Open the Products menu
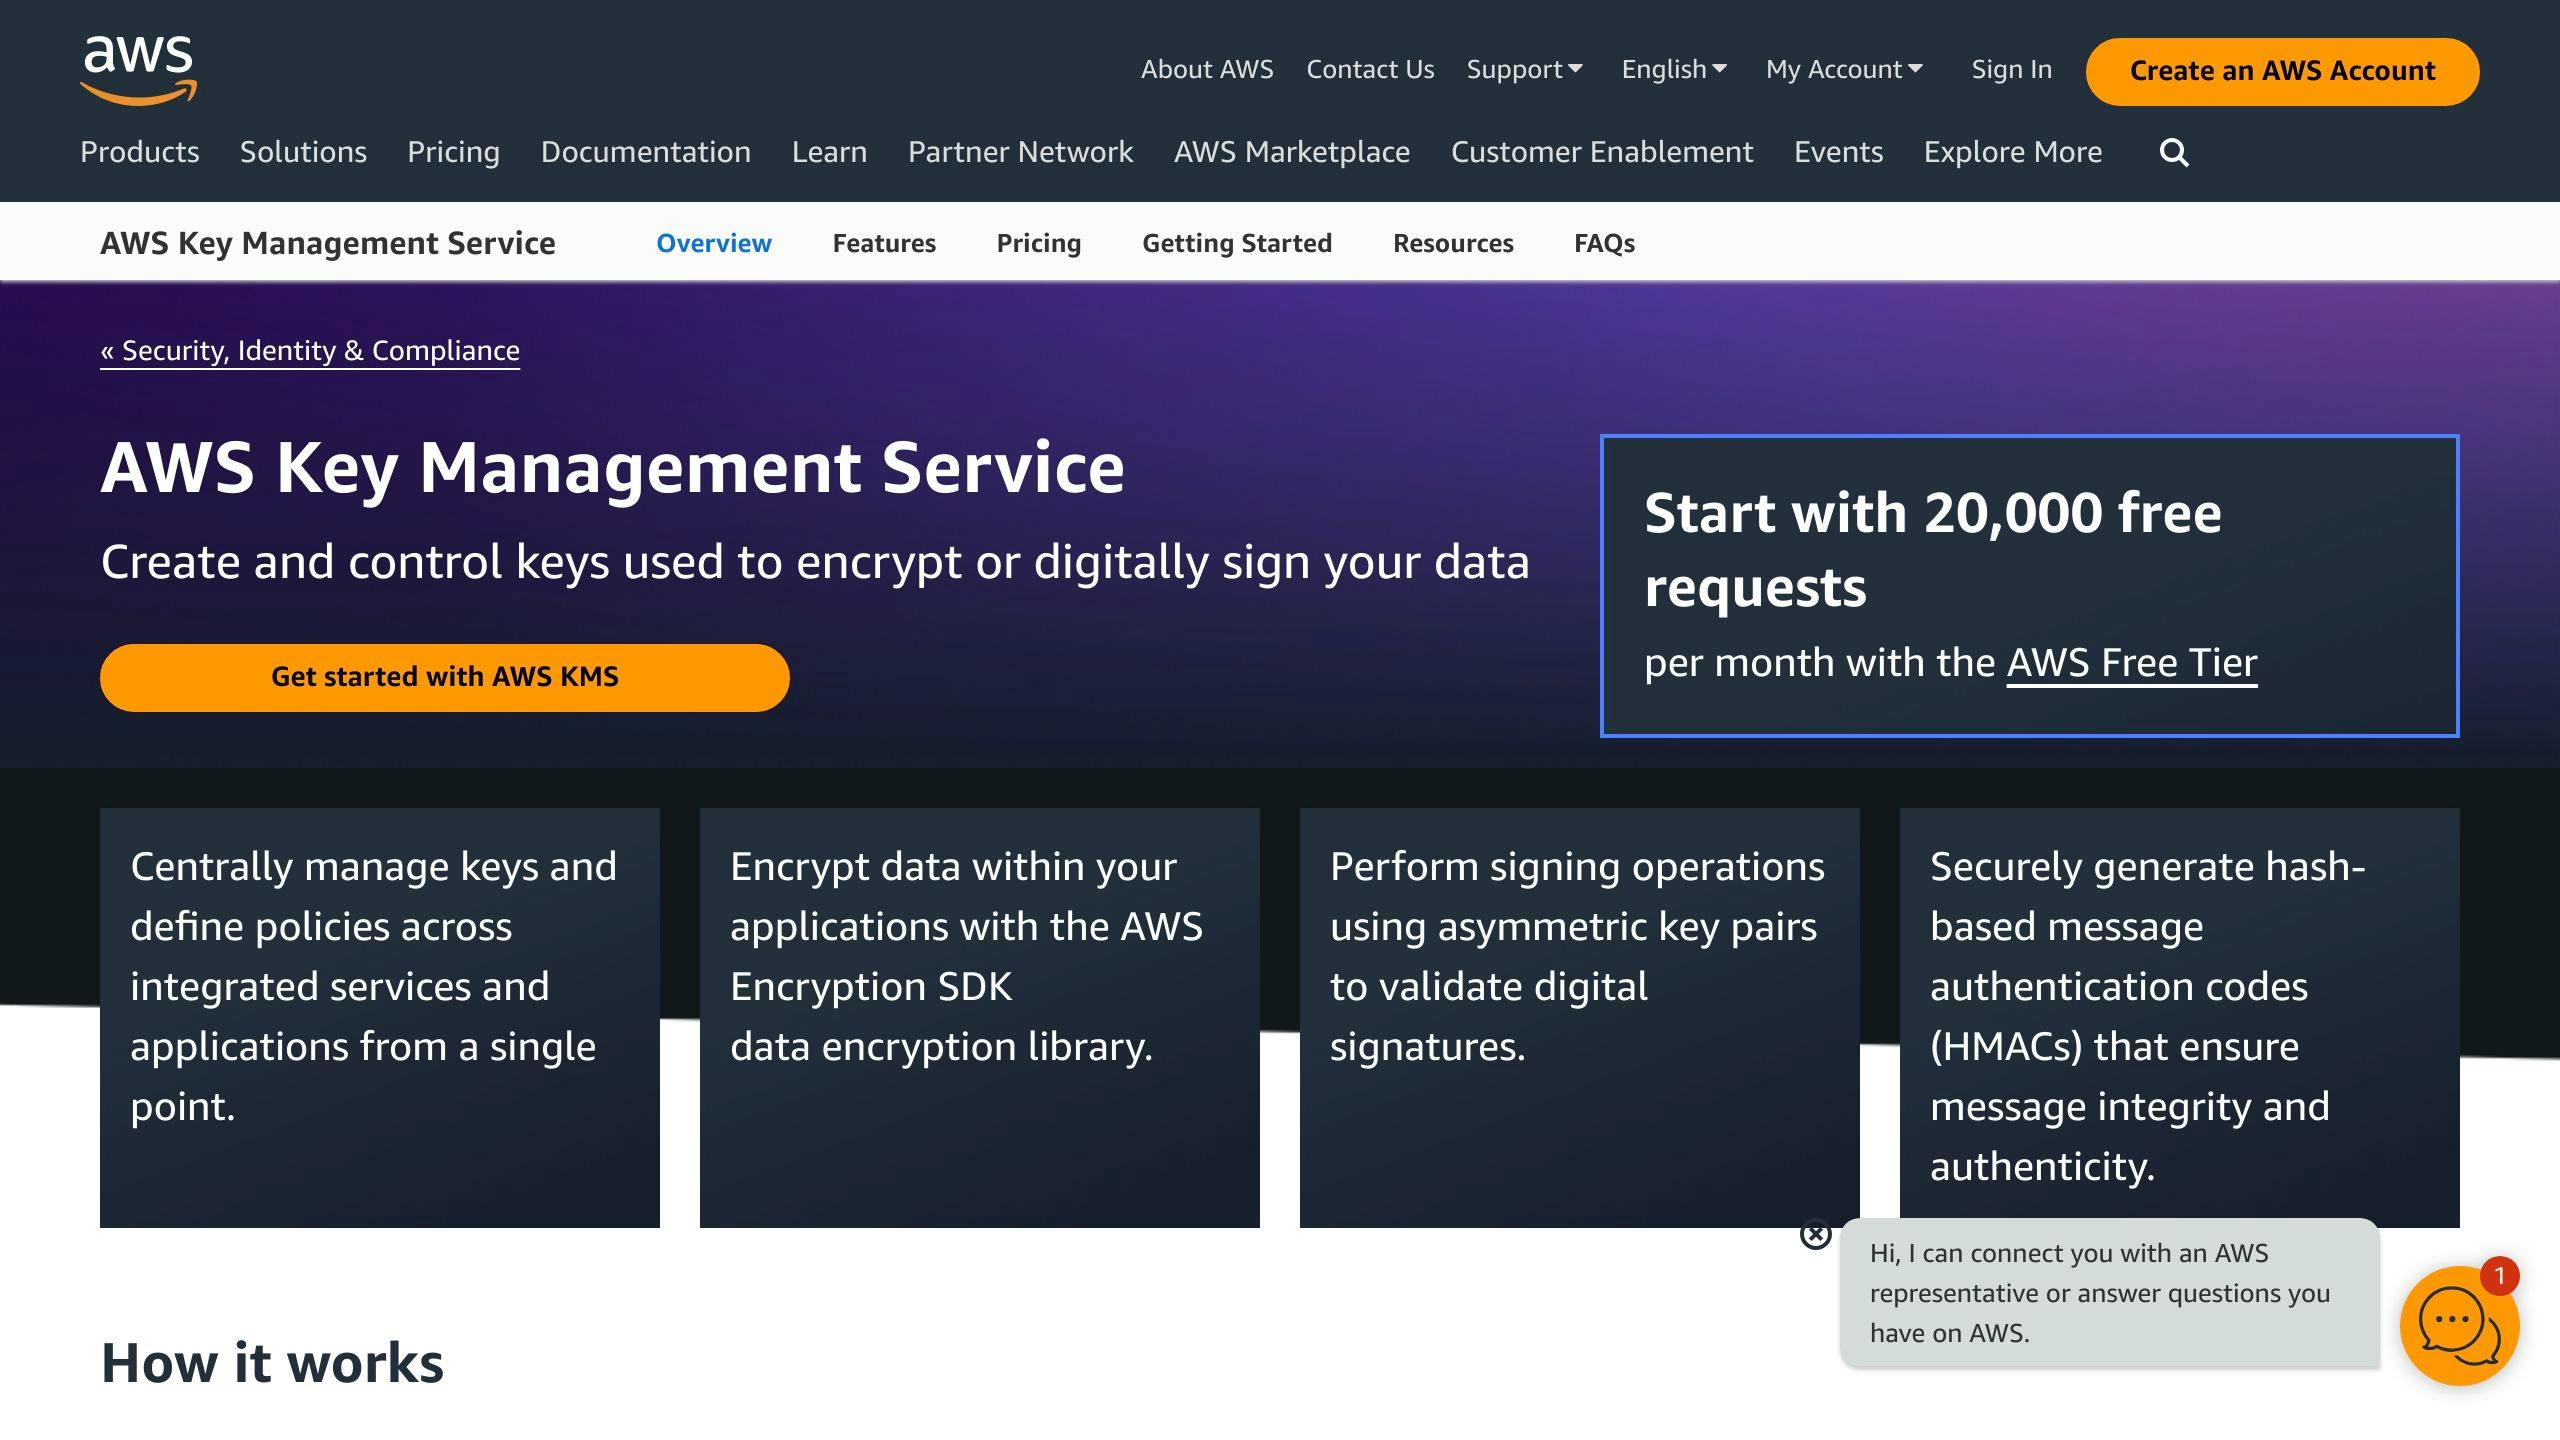Viewport: 2560px width, 1440px height. pos(140,152)
